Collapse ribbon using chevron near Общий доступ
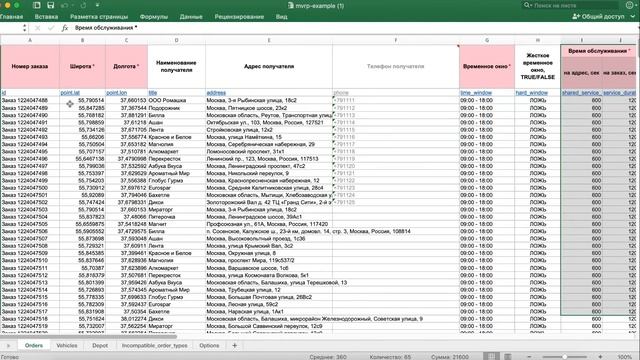The image size is (640, 360). (633, 16)
